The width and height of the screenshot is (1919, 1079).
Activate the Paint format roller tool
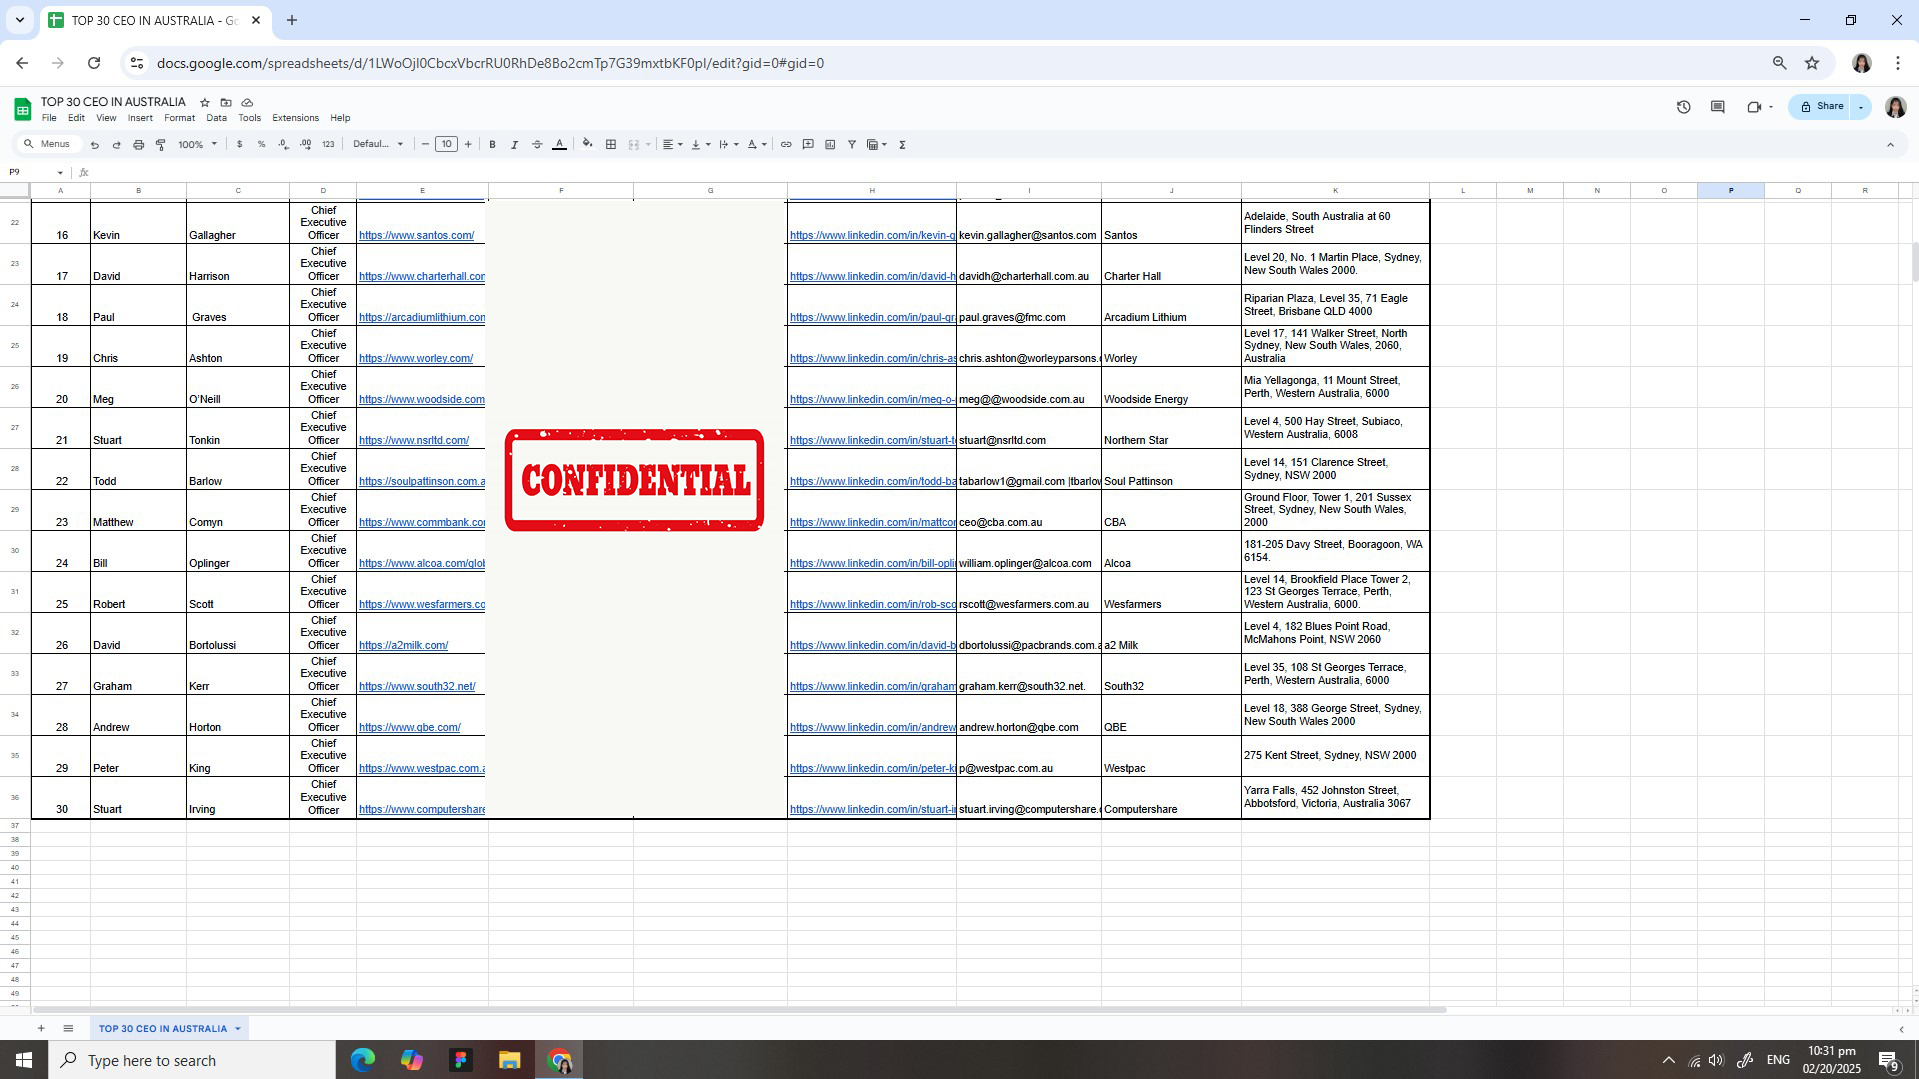(x=160, y=145)
